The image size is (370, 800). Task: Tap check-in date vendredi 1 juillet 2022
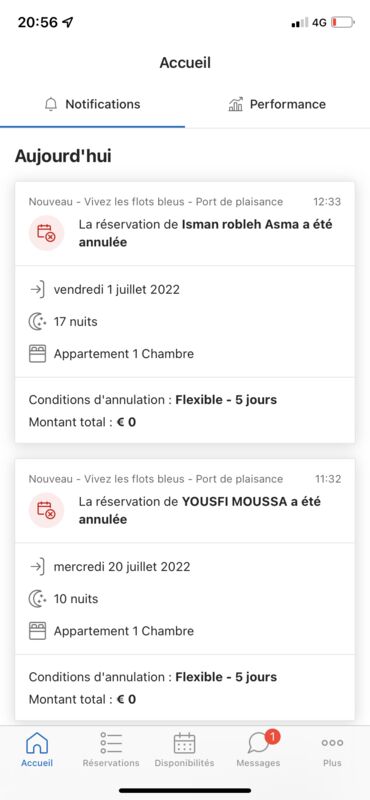click(x=117, y=290)
